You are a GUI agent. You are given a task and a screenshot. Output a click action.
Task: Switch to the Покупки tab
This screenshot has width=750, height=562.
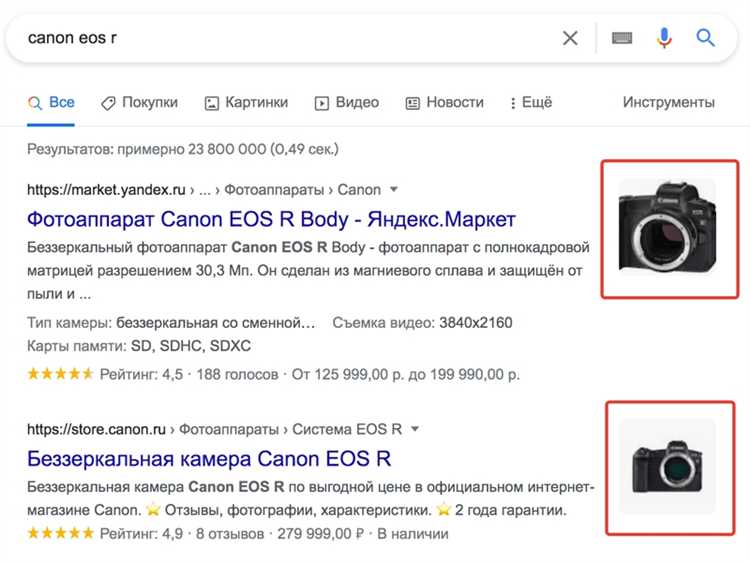pyautogui.click(x=139, y=102)
